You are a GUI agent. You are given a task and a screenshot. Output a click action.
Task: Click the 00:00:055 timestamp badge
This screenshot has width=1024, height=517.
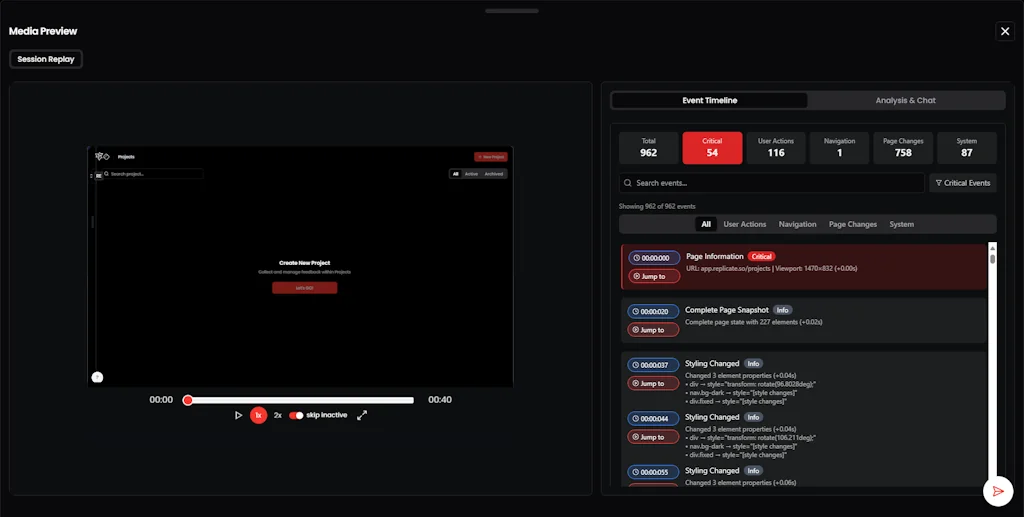(x=653, y=472)
